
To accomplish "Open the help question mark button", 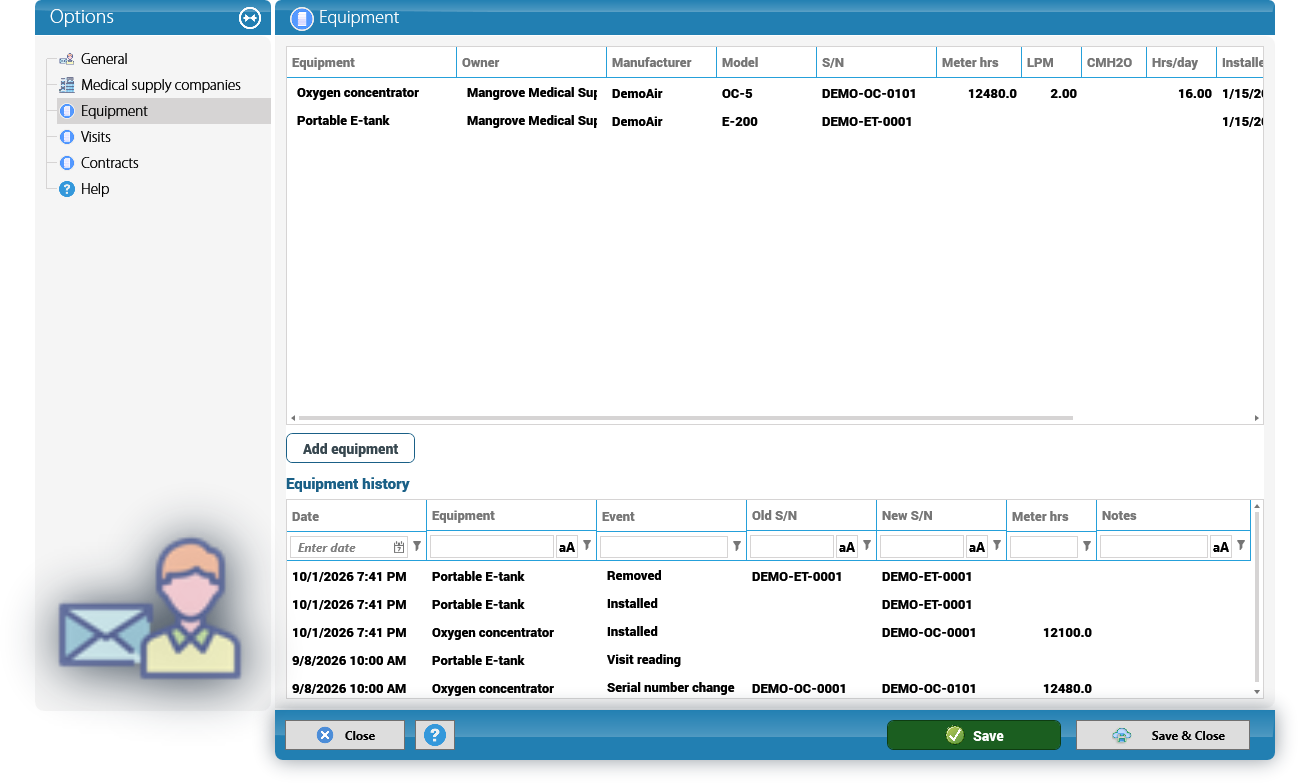I will pos(435,735).
